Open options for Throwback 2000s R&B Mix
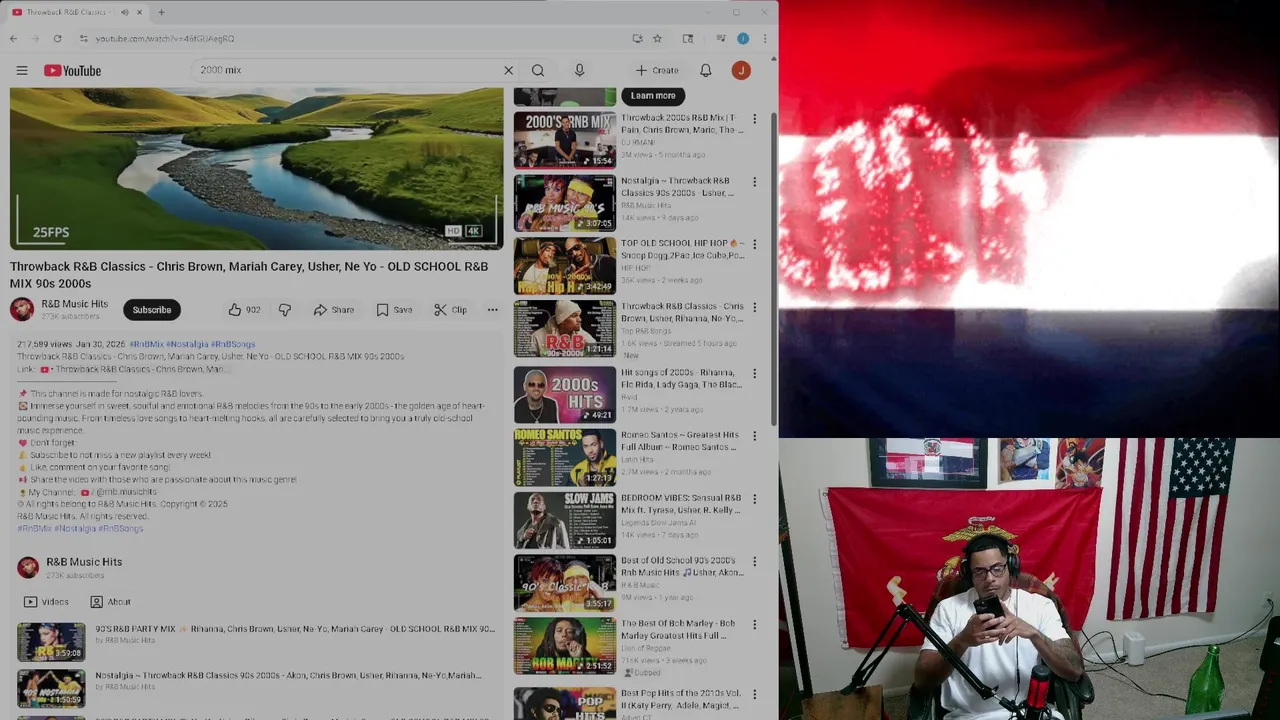Image resolution: width=1280 pixels, height=720 pixels. [755, 119]
